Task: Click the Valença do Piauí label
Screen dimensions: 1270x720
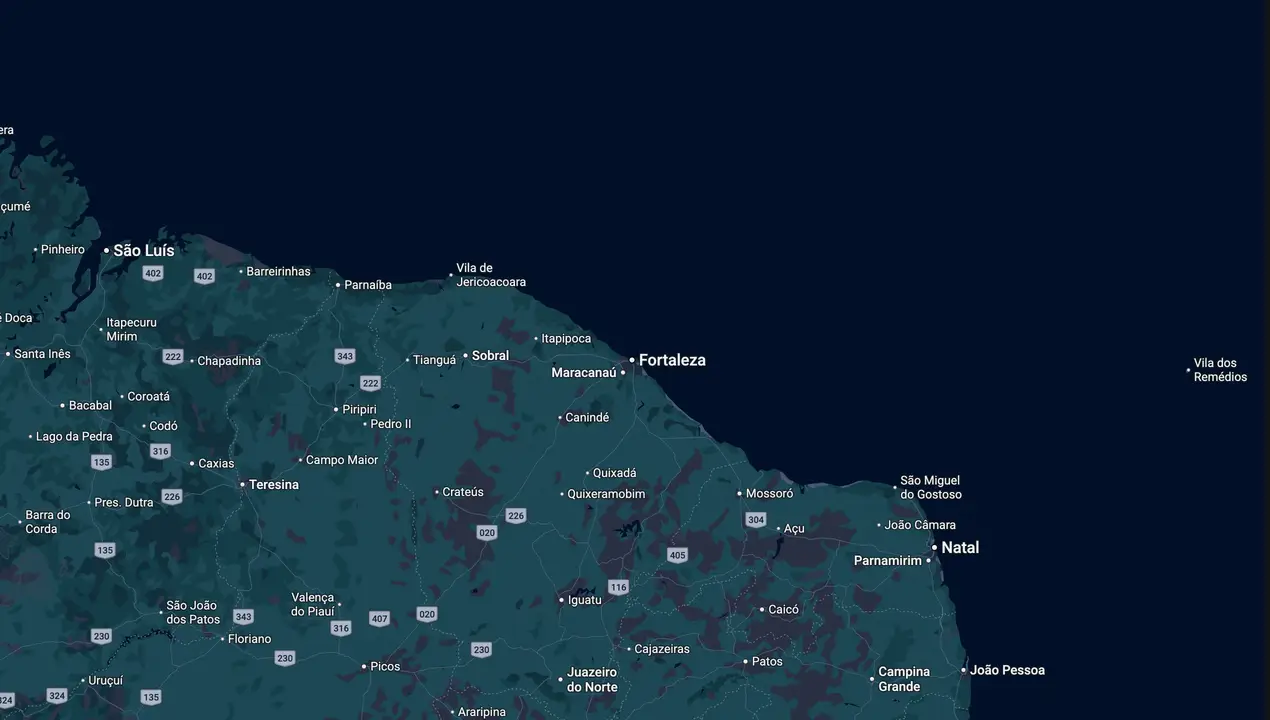Action: coord(313,605)
